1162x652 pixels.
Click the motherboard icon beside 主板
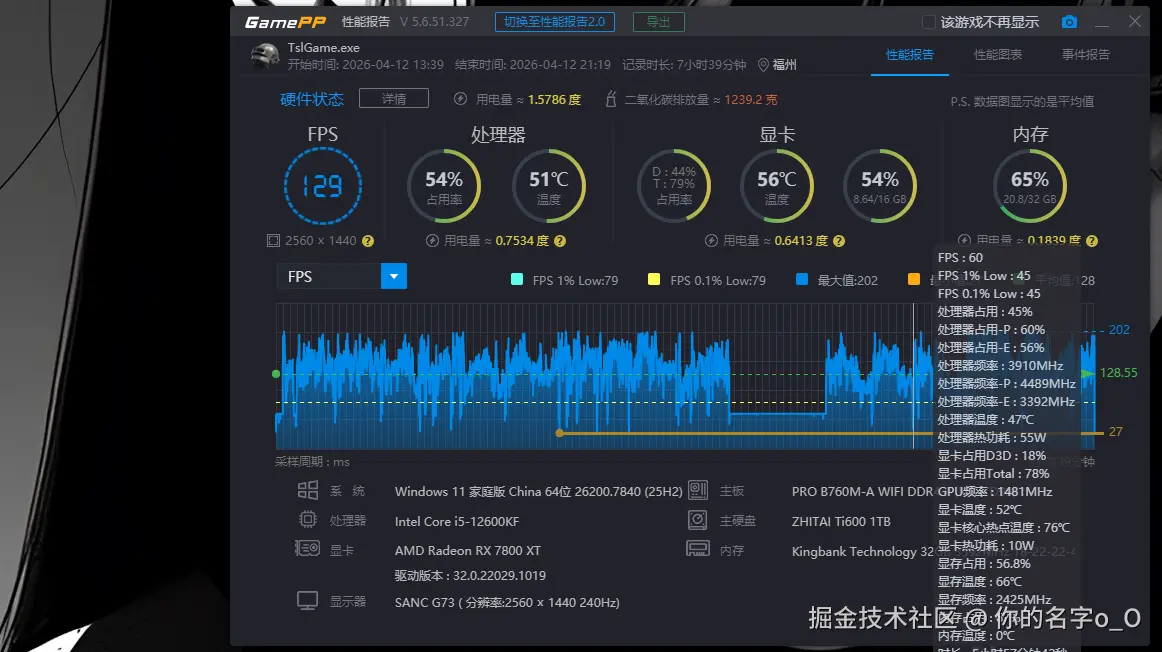[698, 490]
